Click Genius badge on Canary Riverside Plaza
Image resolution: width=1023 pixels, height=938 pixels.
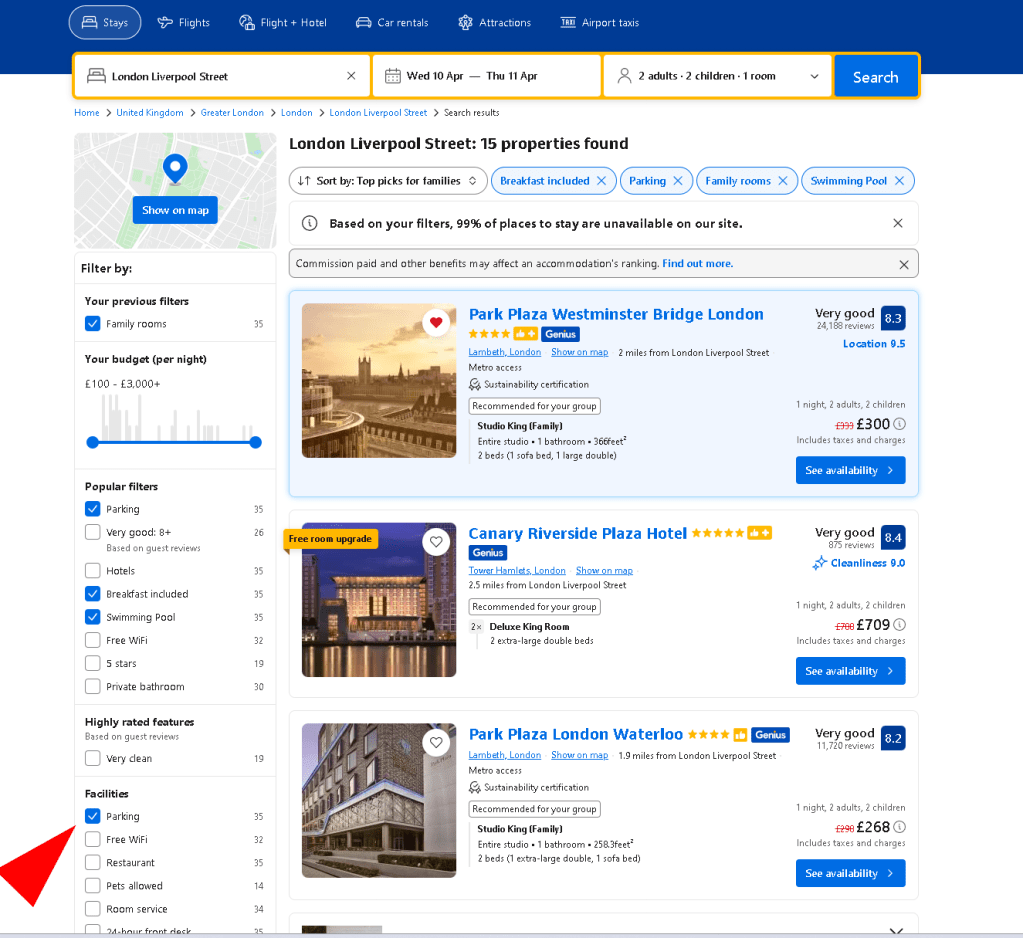tap(488, 552)
